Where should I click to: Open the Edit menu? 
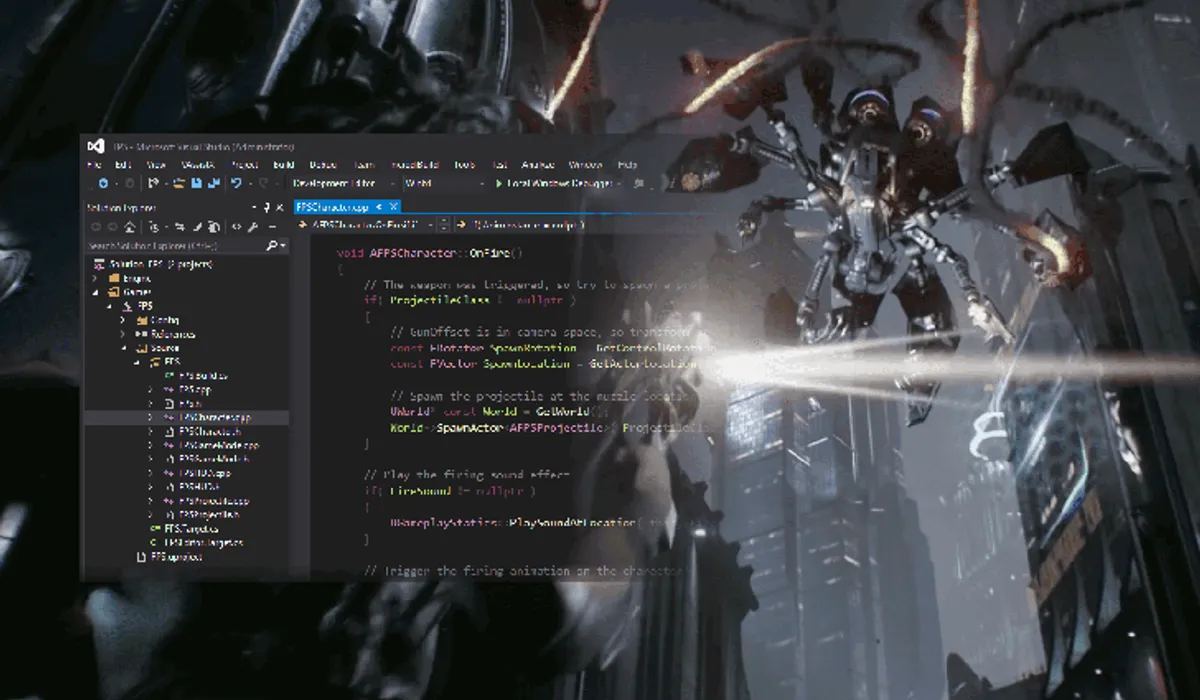click(123, 165)
